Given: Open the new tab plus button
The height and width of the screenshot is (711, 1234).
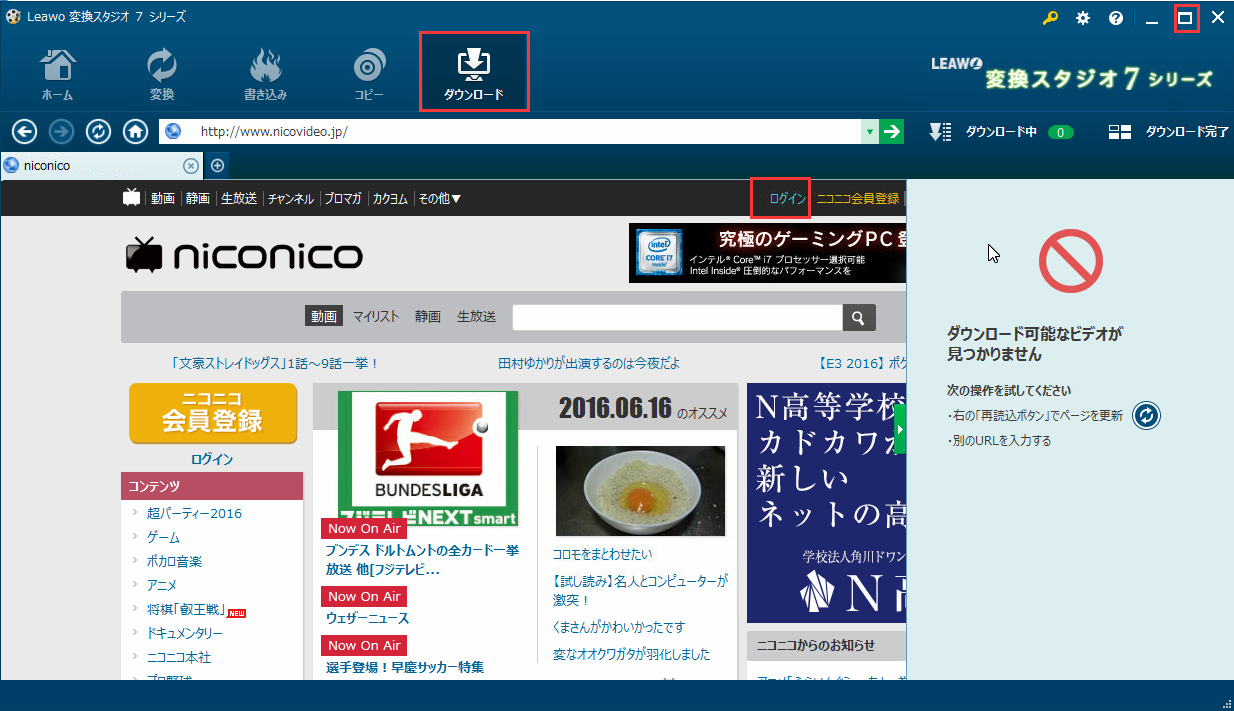Looking at the screenshot, I should (x=217, y=165).
